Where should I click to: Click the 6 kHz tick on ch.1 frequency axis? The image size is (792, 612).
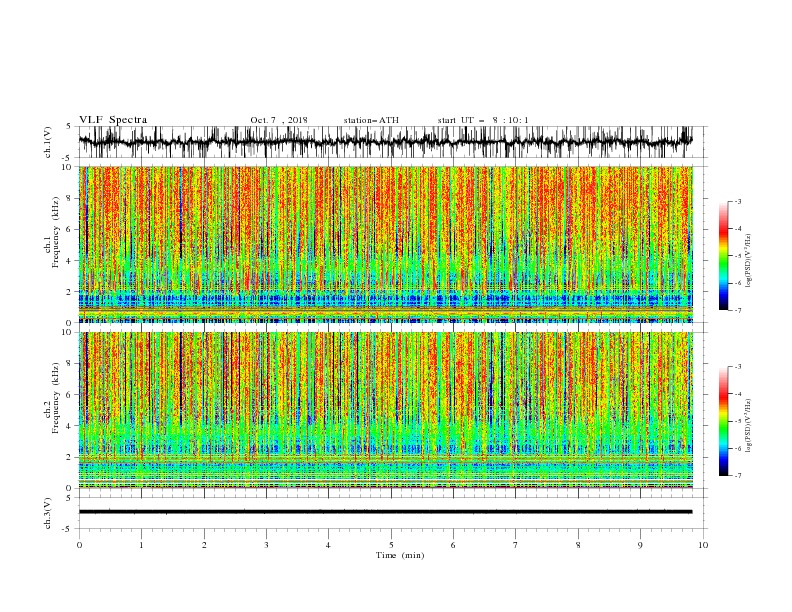[x=71, y=229]
